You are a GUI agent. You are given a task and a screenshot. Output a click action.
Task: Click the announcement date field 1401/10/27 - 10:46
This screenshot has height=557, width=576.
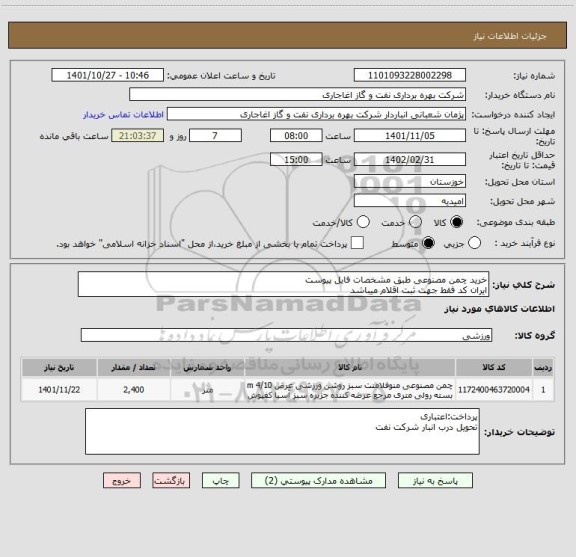108,75
